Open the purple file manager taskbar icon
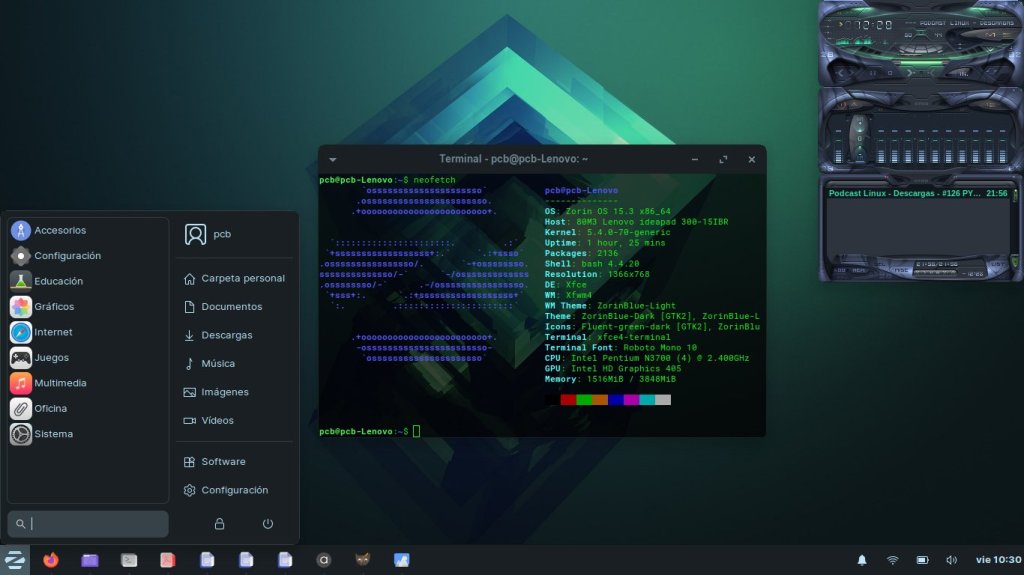This screenshot has width=1024, height=575. tap(90, 560)
